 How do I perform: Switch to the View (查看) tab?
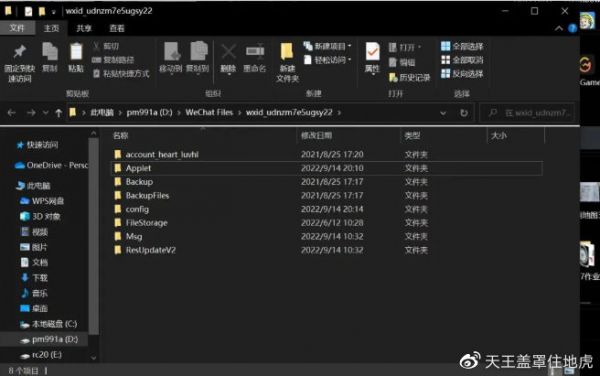(x=117, y=28)
